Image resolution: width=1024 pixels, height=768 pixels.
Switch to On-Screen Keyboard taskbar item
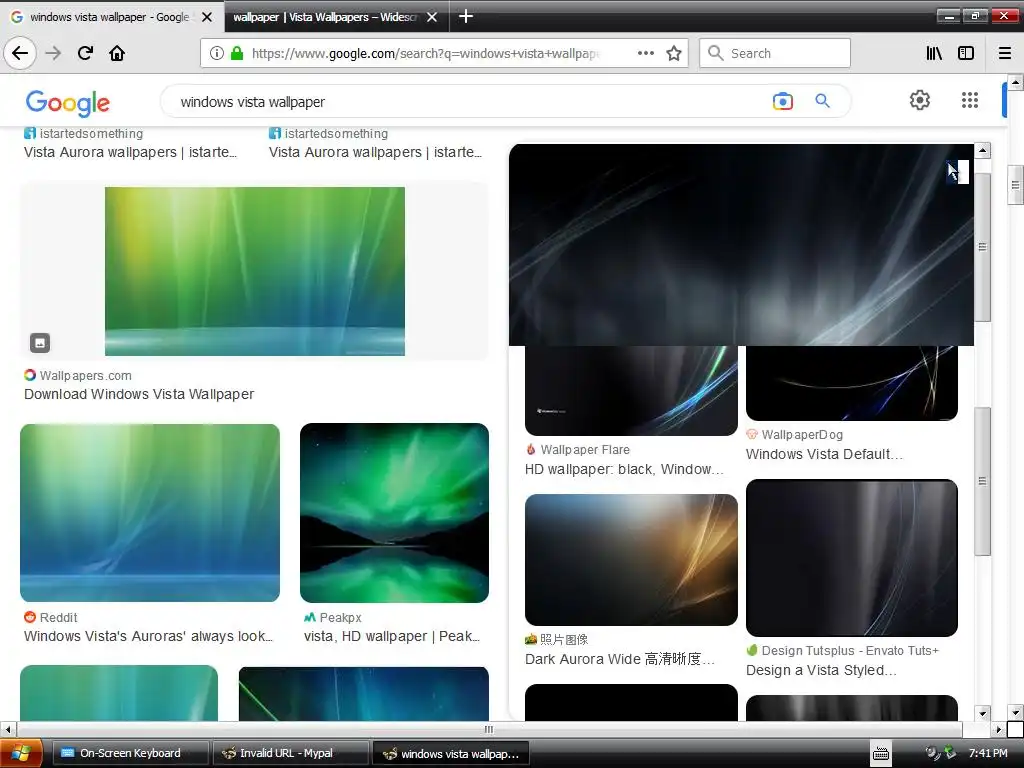coord(130,753)
